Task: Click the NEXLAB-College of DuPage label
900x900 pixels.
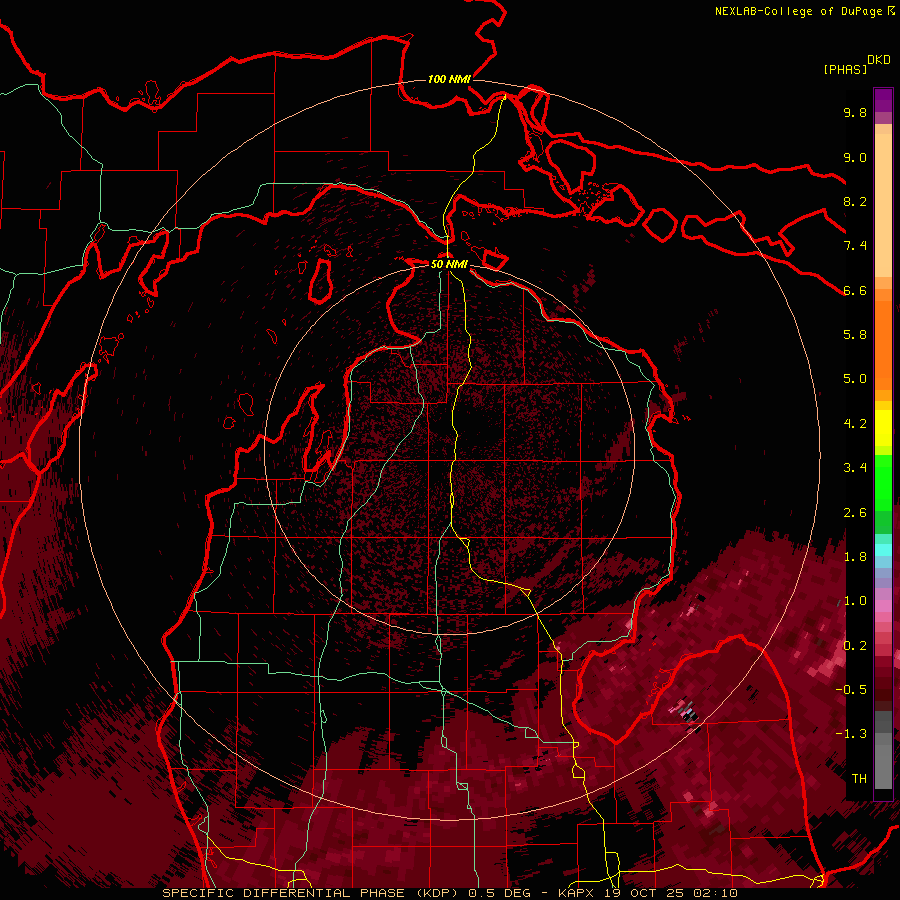Action: click(x=799, y=11)
